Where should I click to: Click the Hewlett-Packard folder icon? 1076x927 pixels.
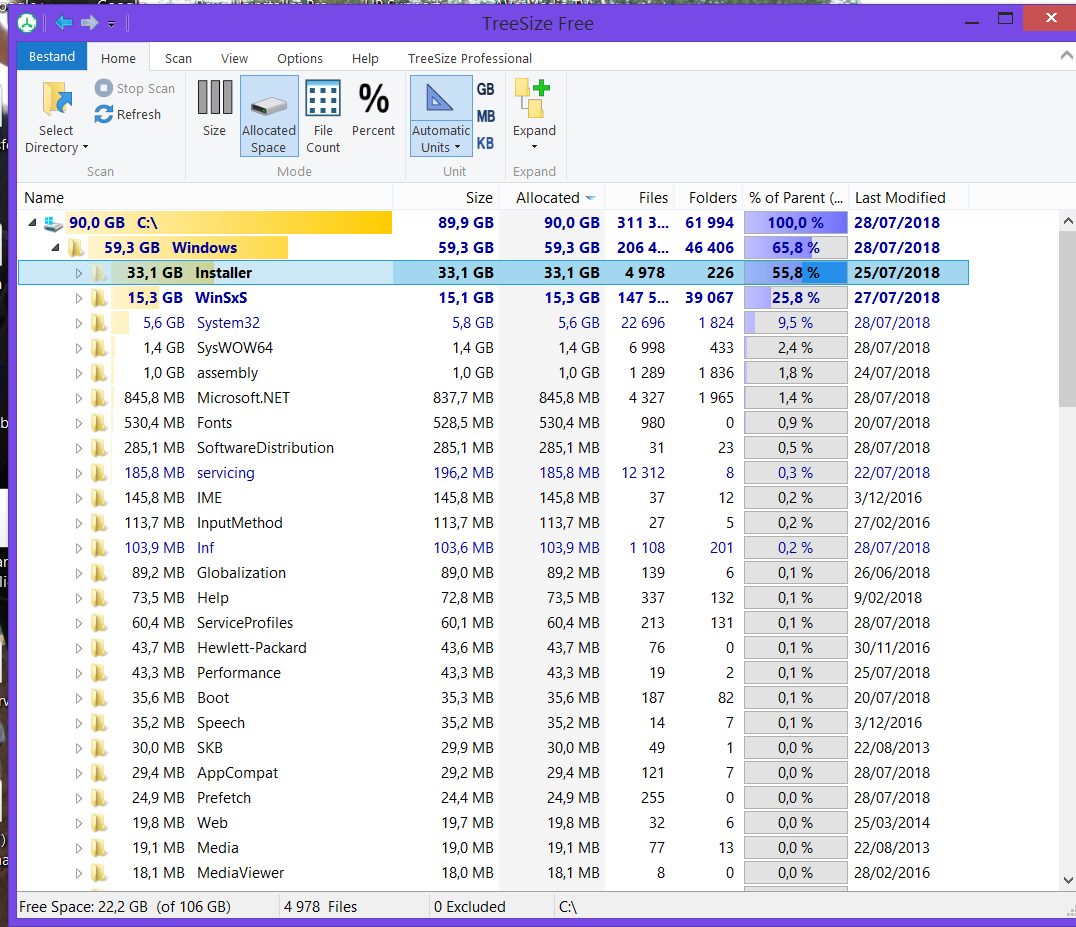(x=100, y=648)
